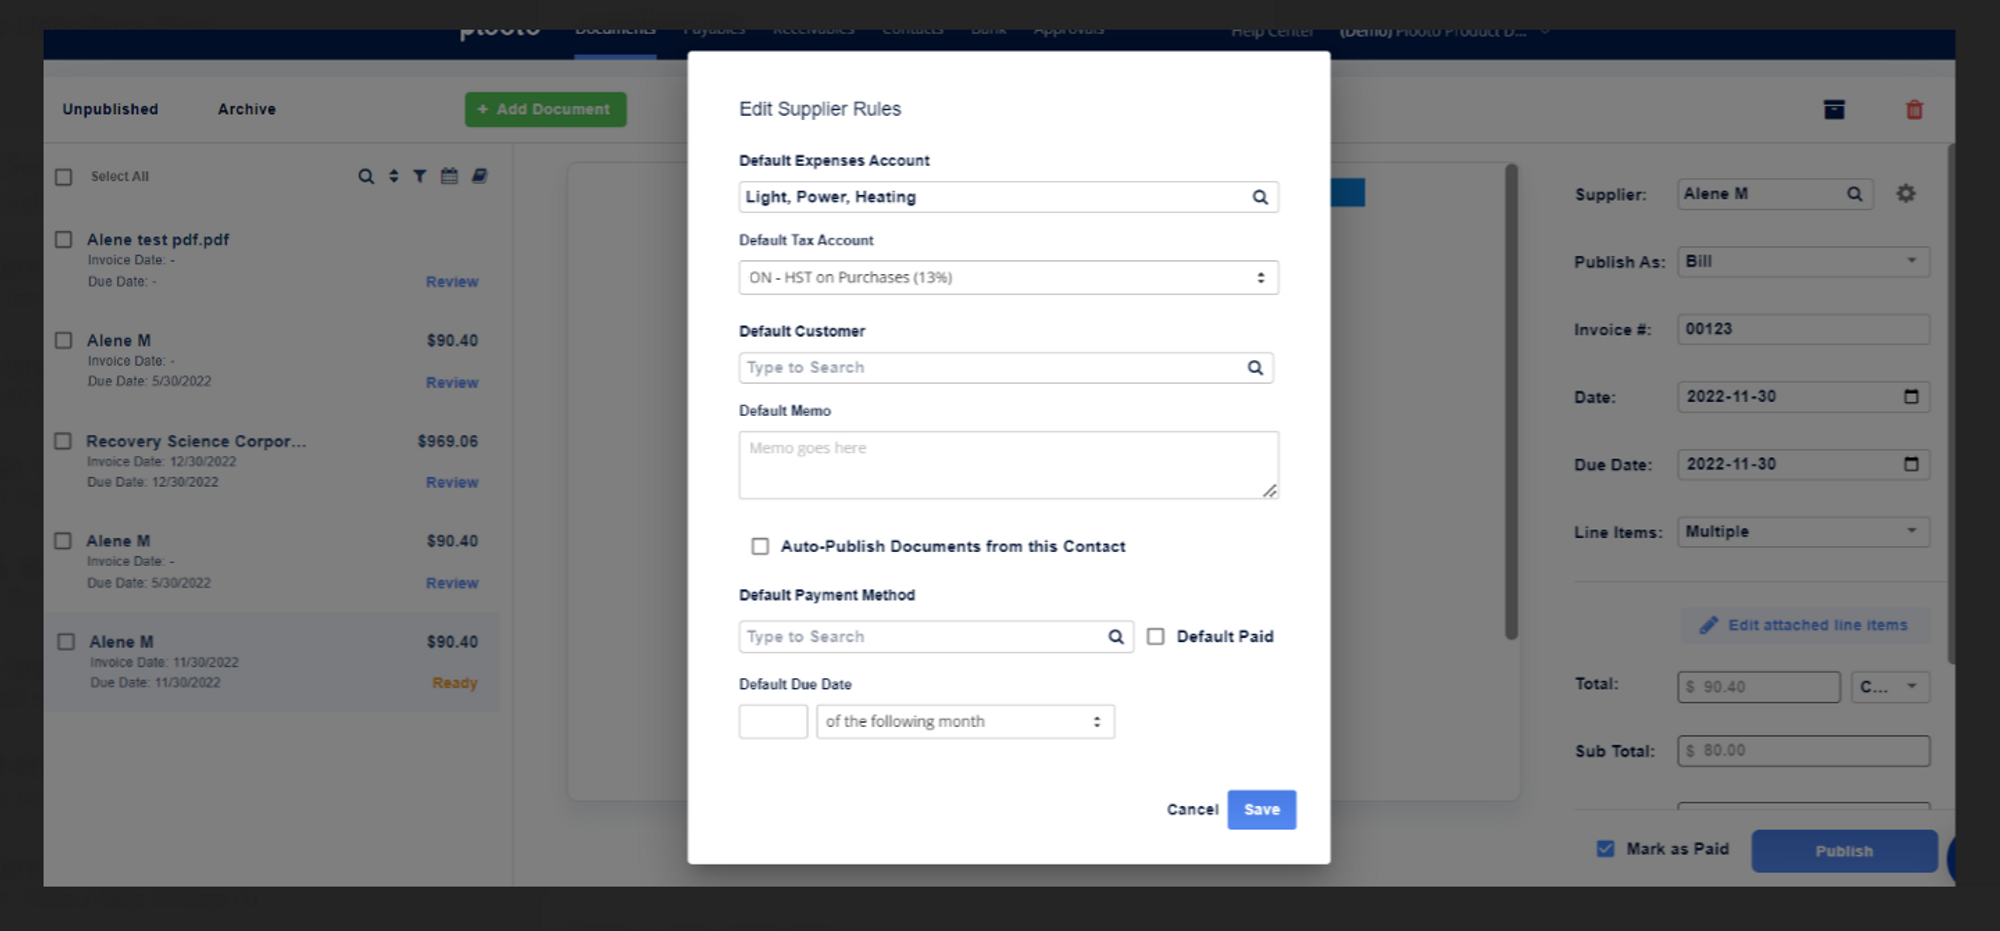Open the Default Tax Account dropdown
Viewport: 2000px width, 931px height.
coord(1008,278)
